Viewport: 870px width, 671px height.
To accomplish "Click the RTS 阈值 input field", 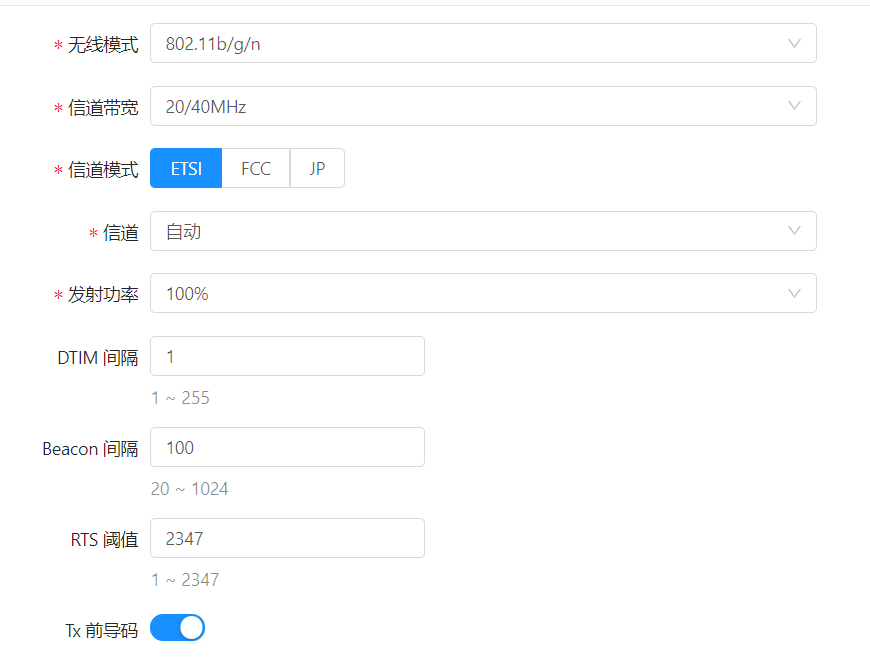I will point(287,539).
